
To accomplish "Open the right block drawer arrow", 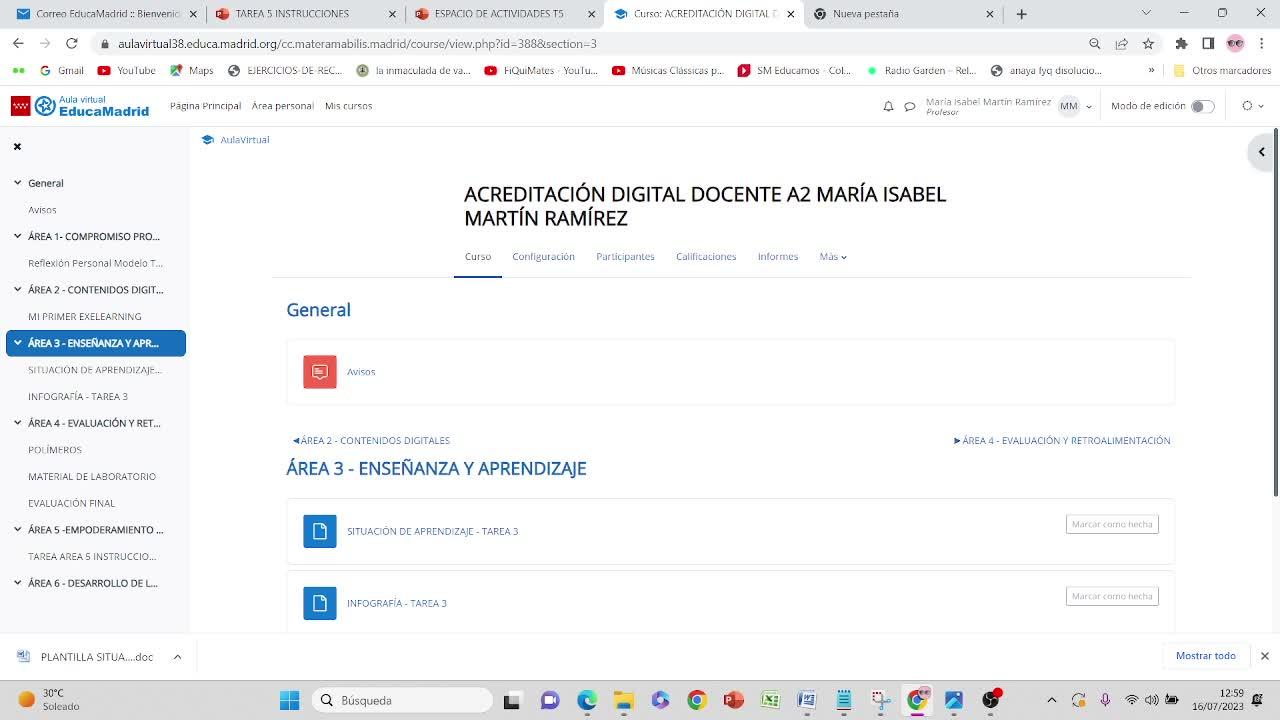I will click(x=1261, y=152).
